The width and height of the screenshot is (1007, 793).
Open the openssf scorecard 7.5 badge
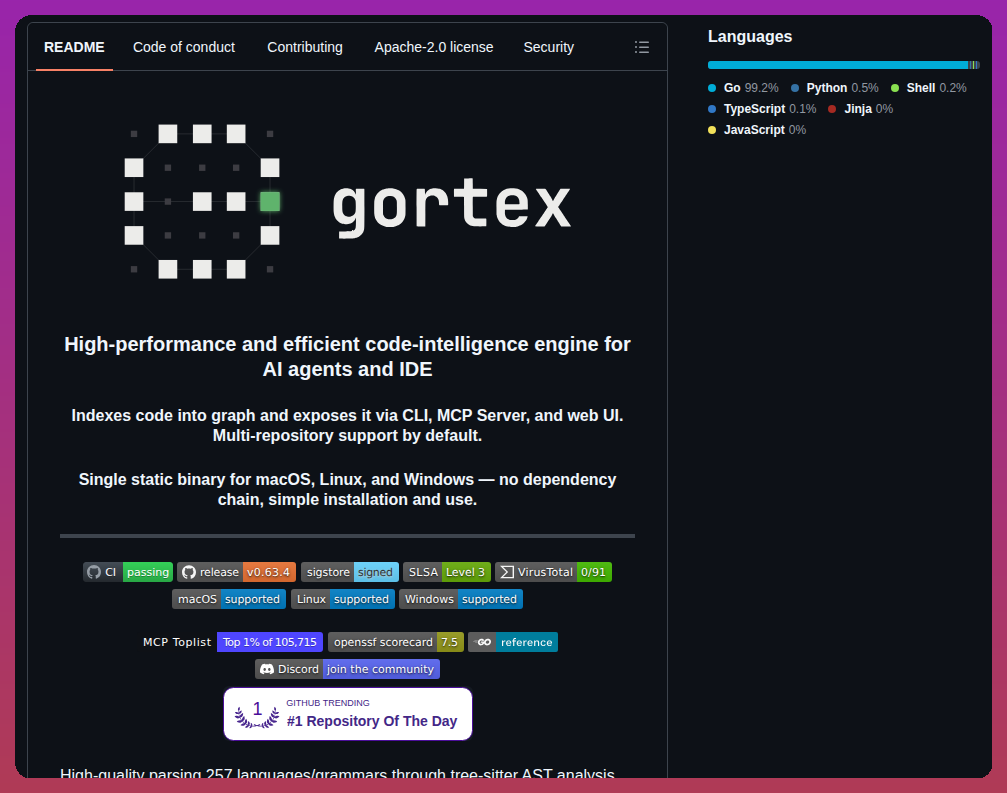click(x=396, y=642)
